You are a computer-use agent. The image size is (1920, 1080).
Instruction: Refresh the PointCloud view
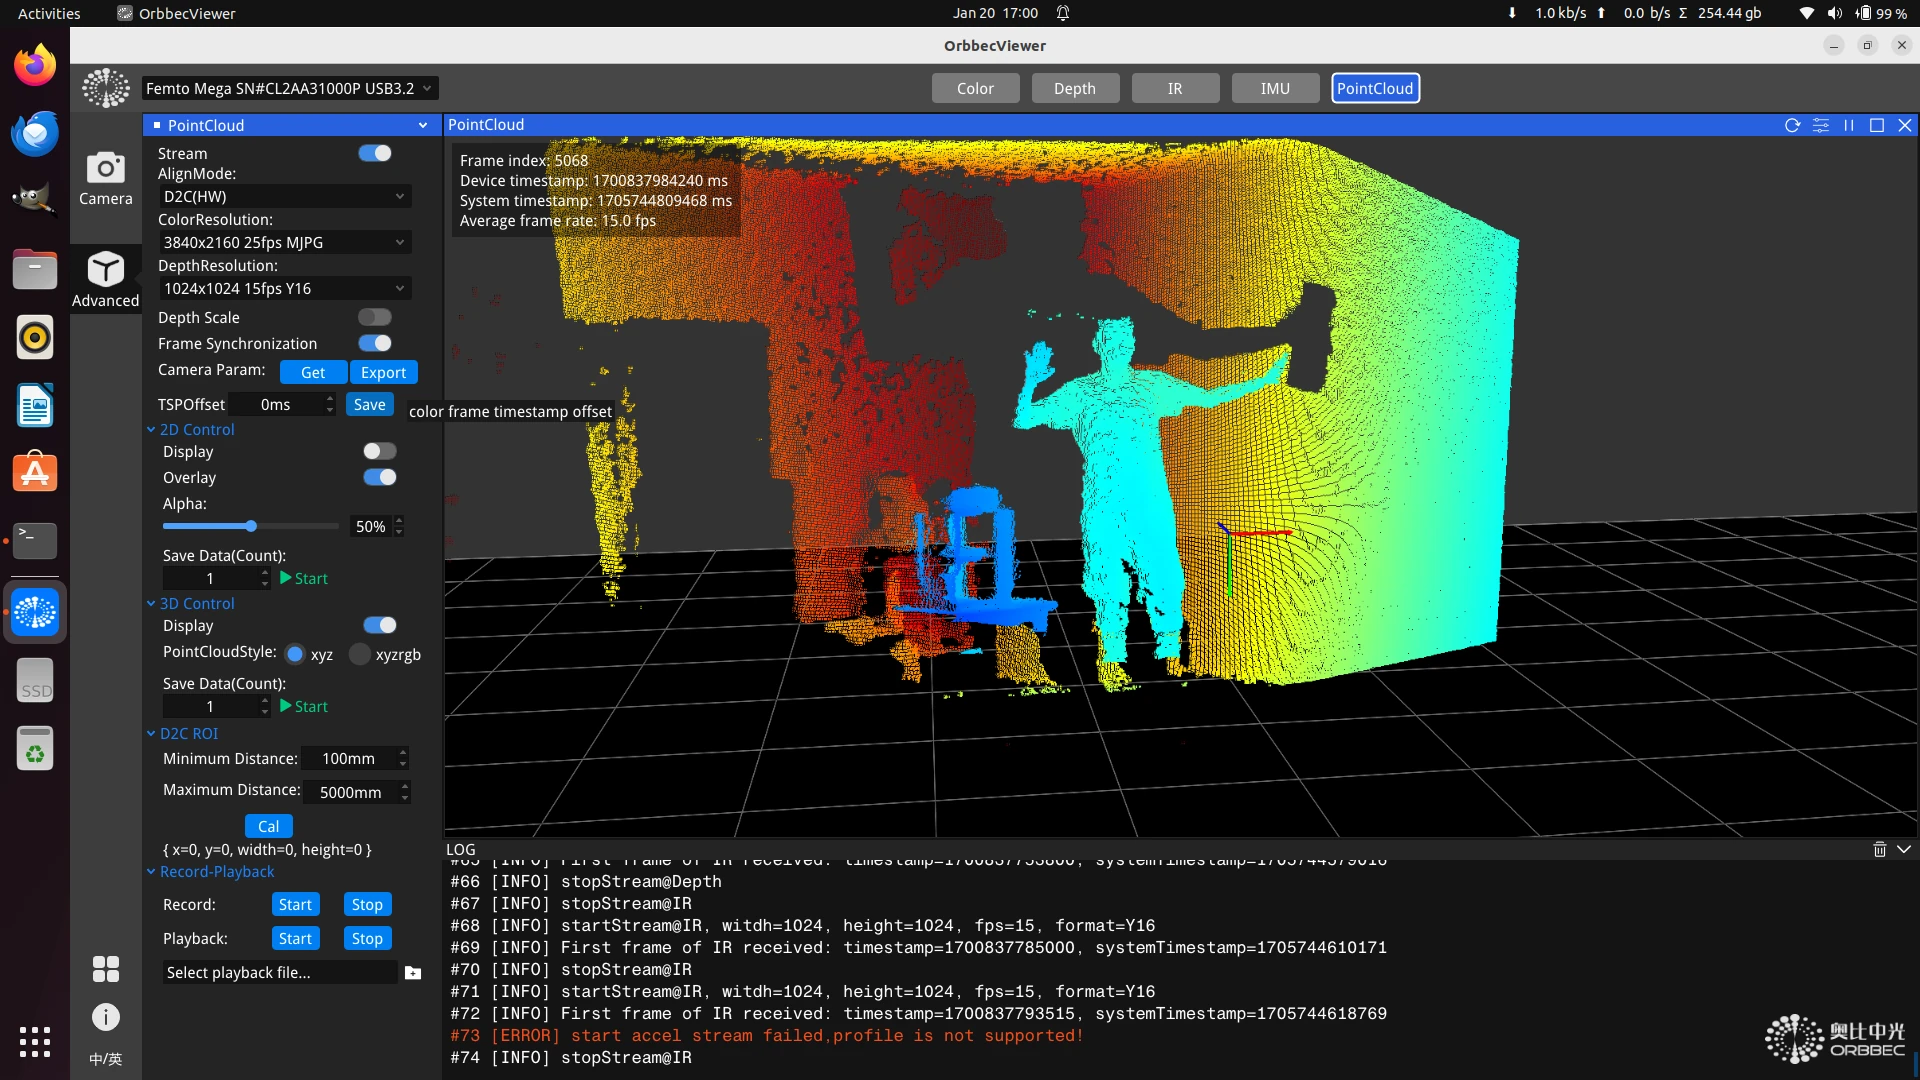coord(1792,125)
